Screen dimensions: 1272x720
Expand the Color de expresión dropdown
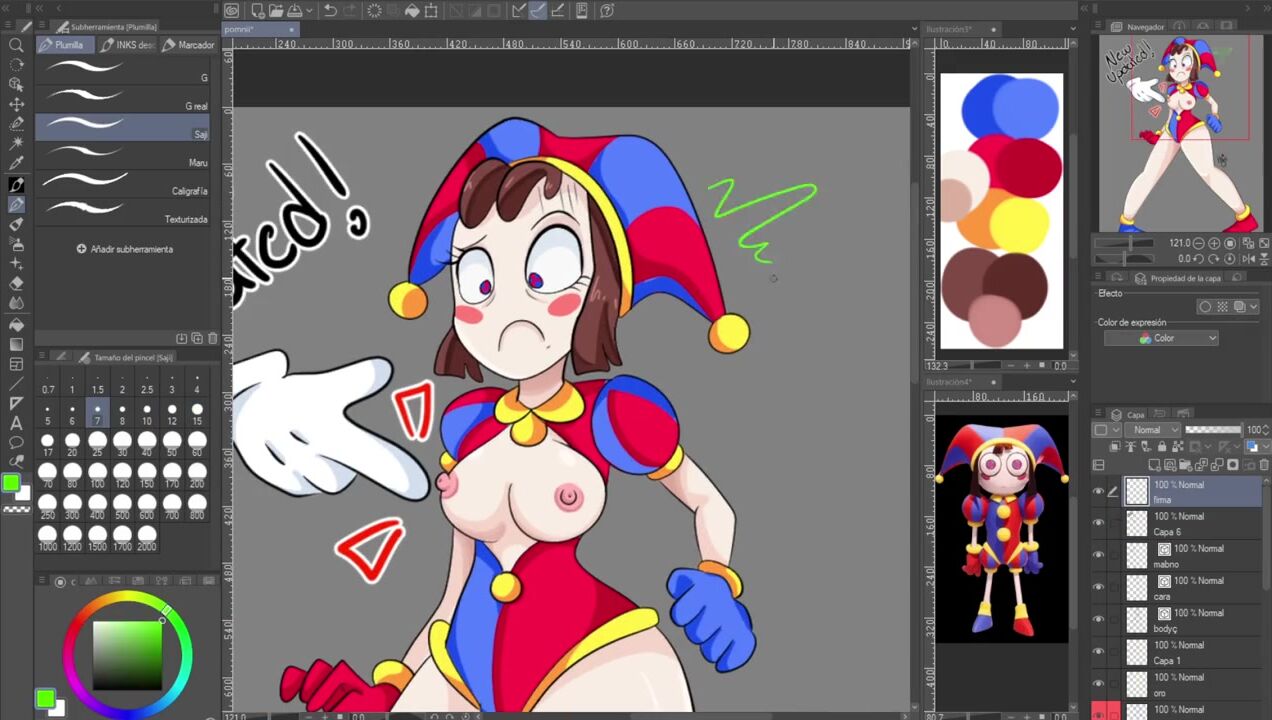point(1161,338)
